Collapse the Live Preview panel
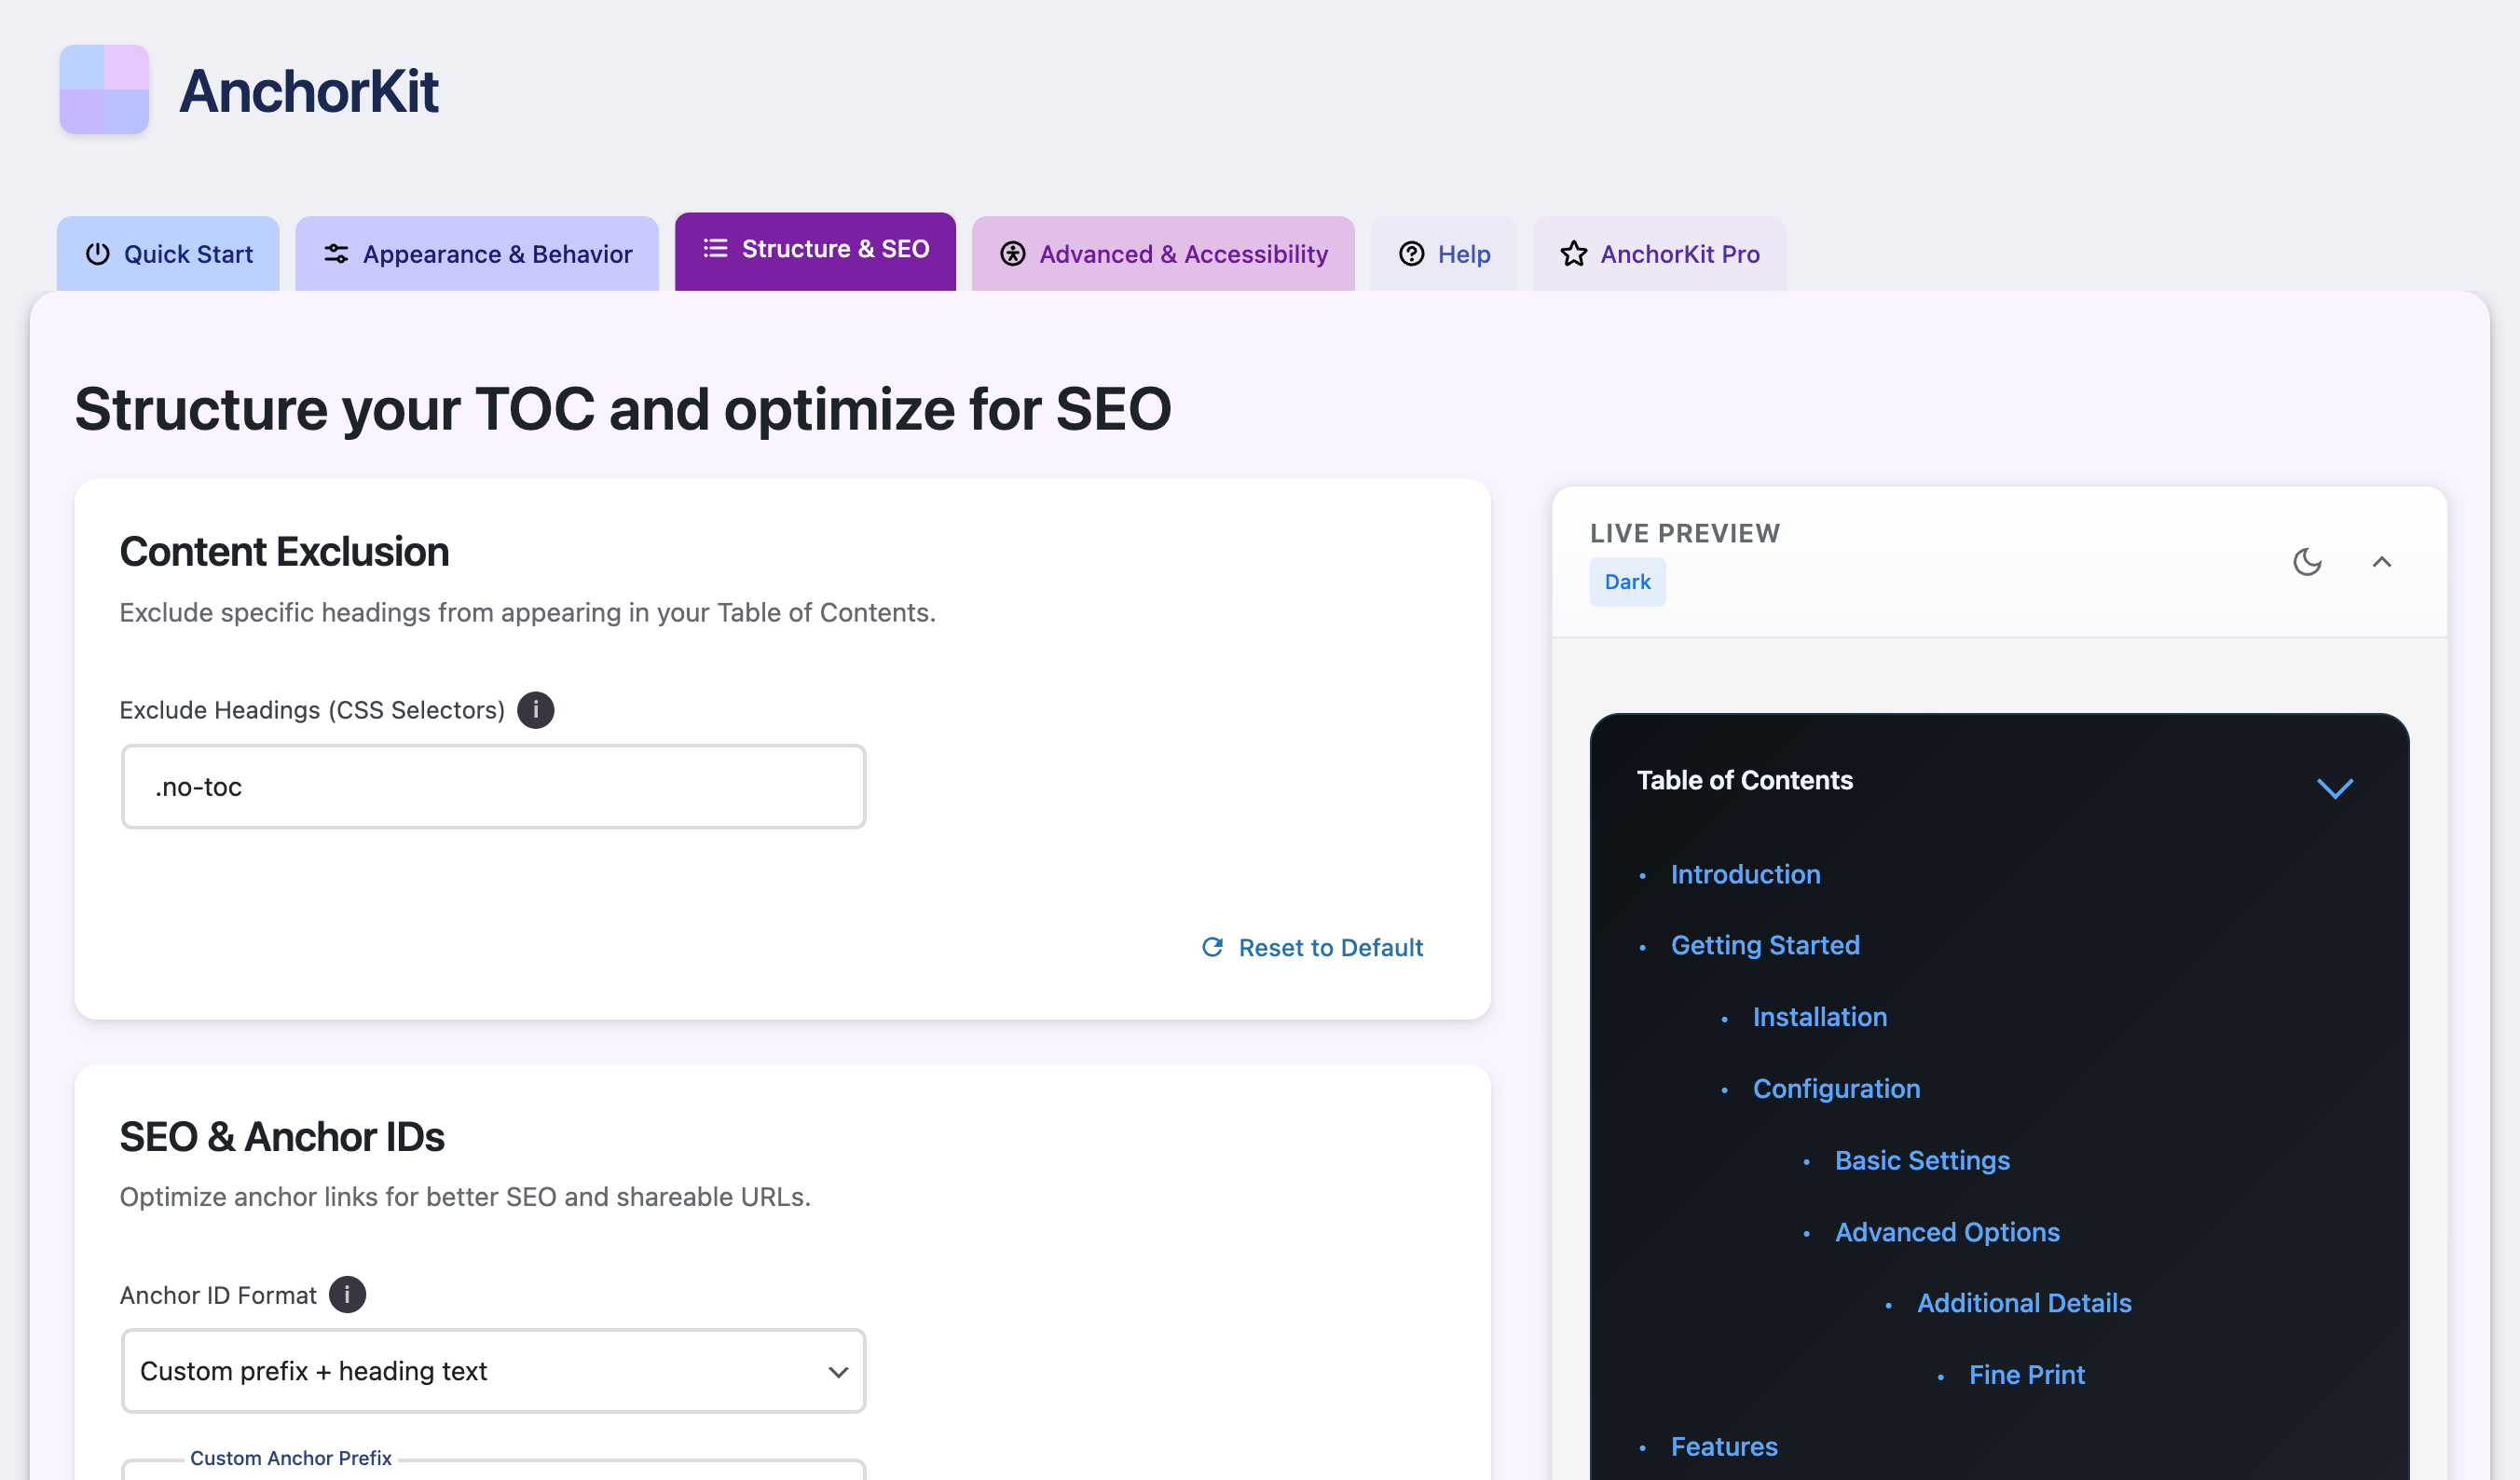 pos(2382,562)
